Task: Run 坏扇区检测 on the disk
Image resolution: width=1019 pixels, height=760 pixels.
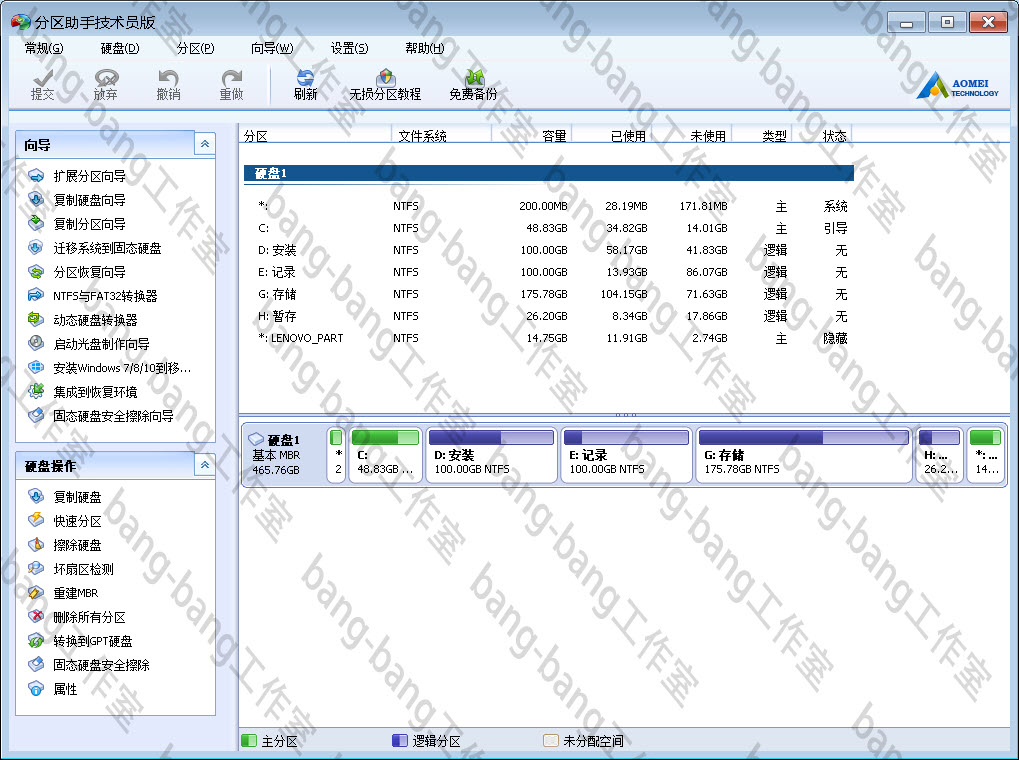Action: (x=83, y=569)
